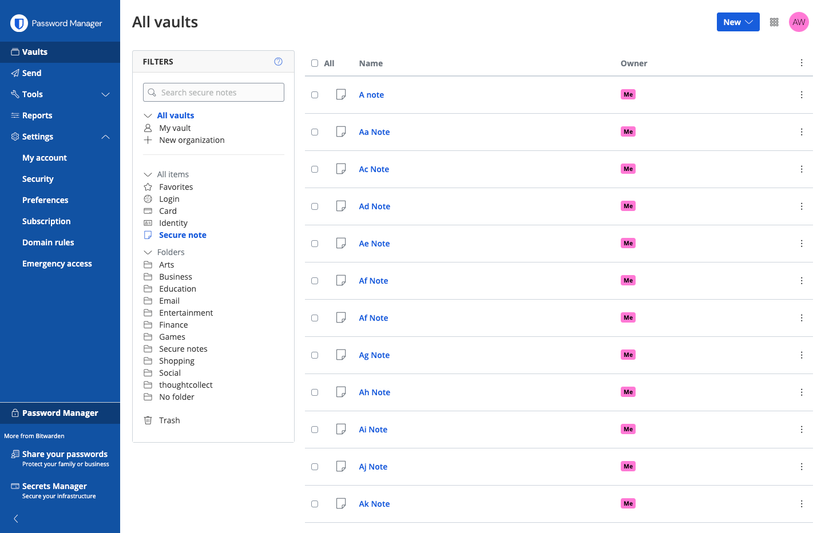Open the Reports page
The width and height of the screenshot is (825, 533).
pos(37,116)
